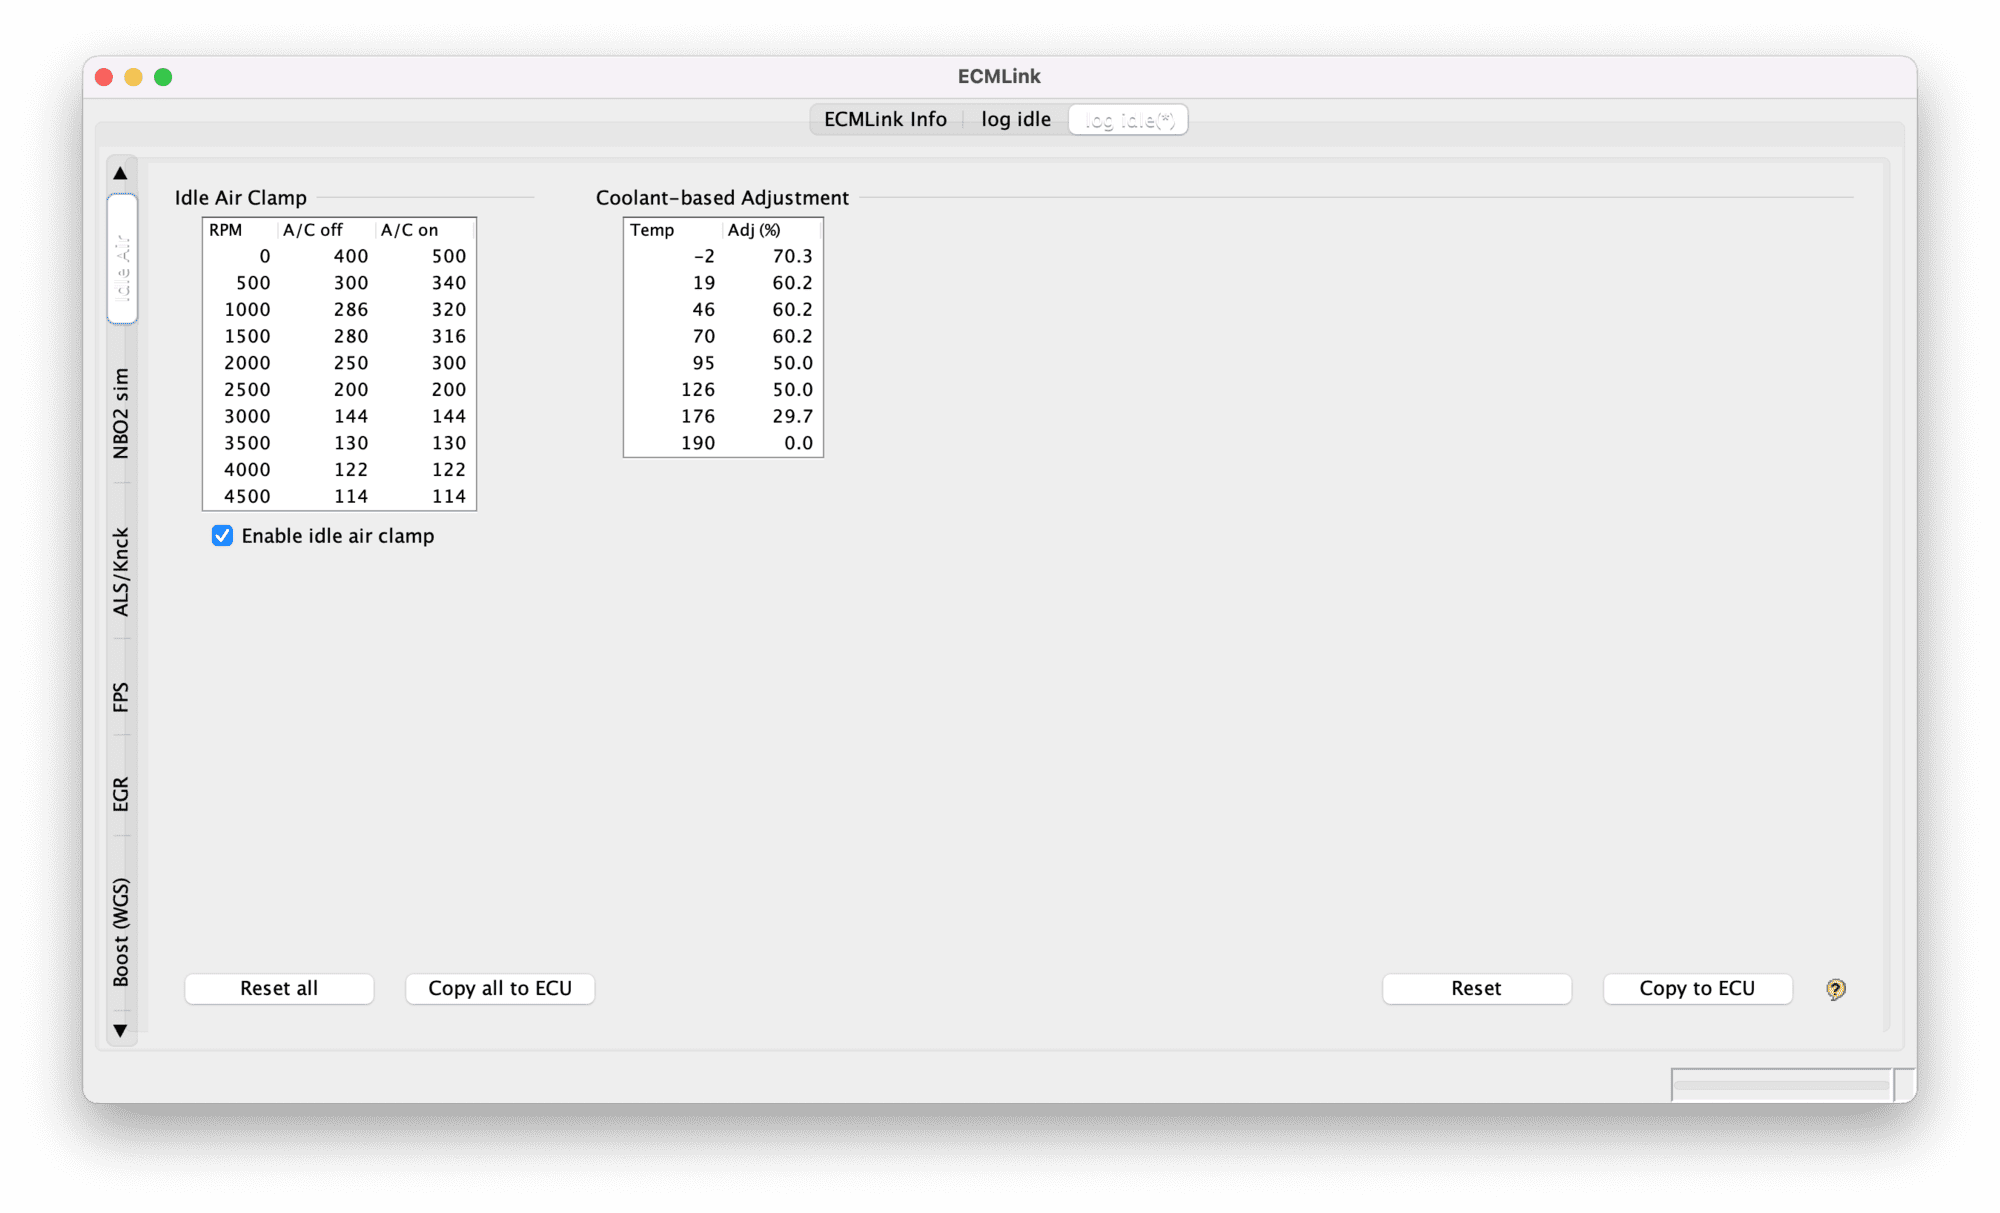The height and width of the screenshot is (1213, 2000).
Task: Select A/C on cell with value 316
Action: pyautogui.click(x=425, y=336)
